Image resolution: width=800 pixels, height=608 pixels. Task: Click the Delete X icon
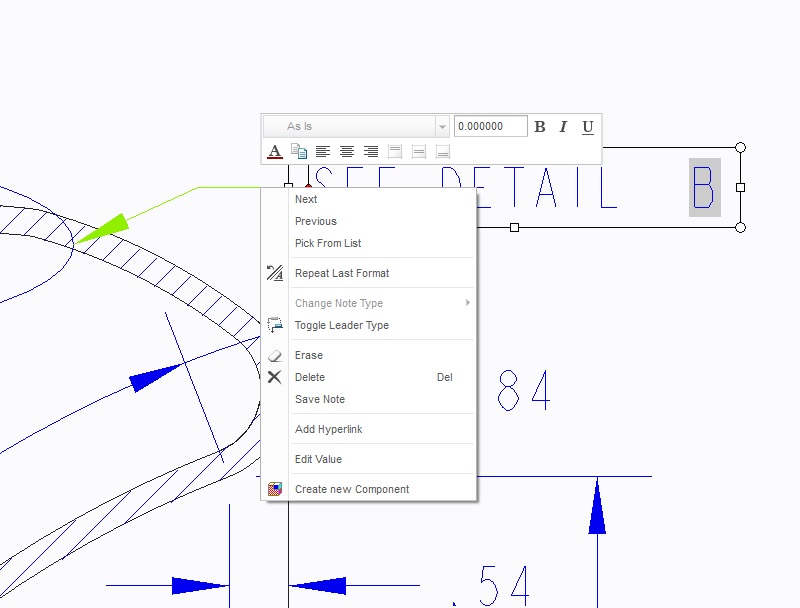(274, 377)
